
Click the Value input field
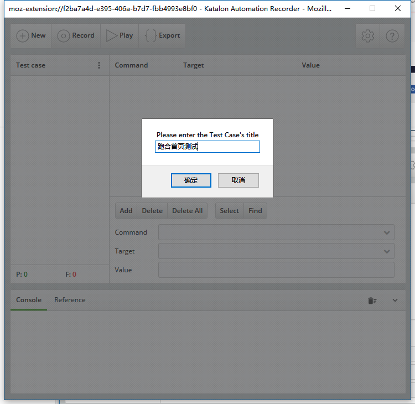click(276, 270)
